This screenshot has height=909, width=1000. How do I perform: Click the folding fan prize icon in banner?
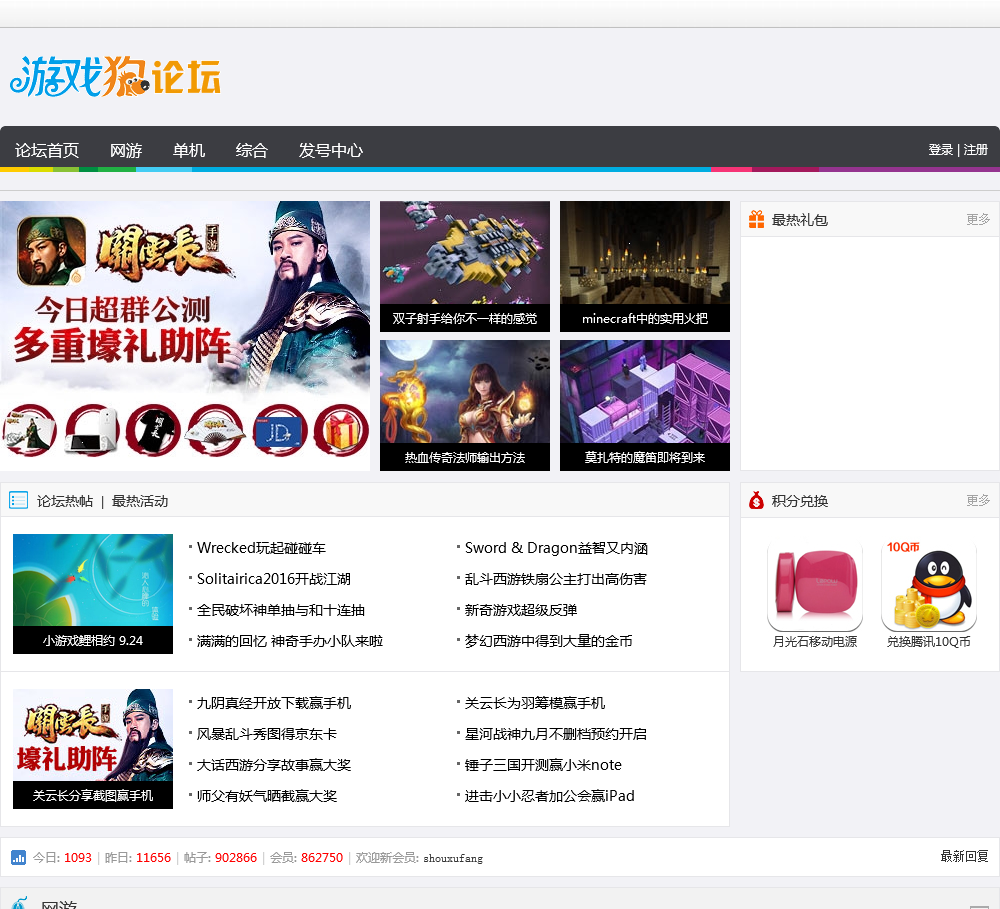pyautogui.click(x=215, y=431)
